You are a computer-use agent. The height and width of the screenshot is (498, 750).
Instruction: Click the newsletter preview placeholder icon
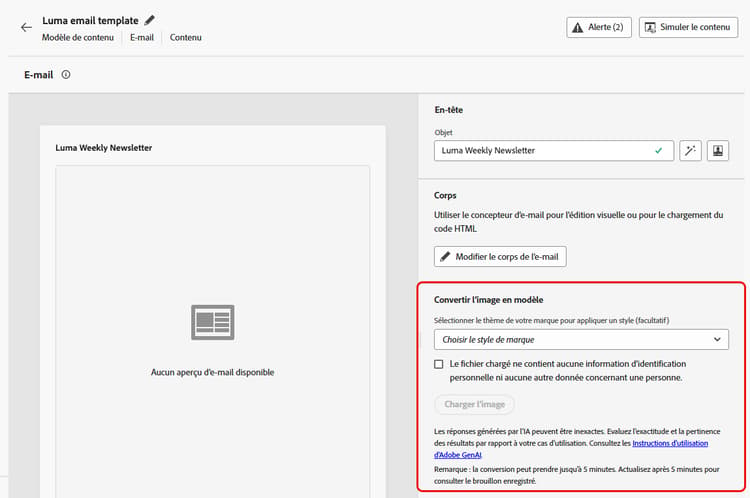pos(213,322)
